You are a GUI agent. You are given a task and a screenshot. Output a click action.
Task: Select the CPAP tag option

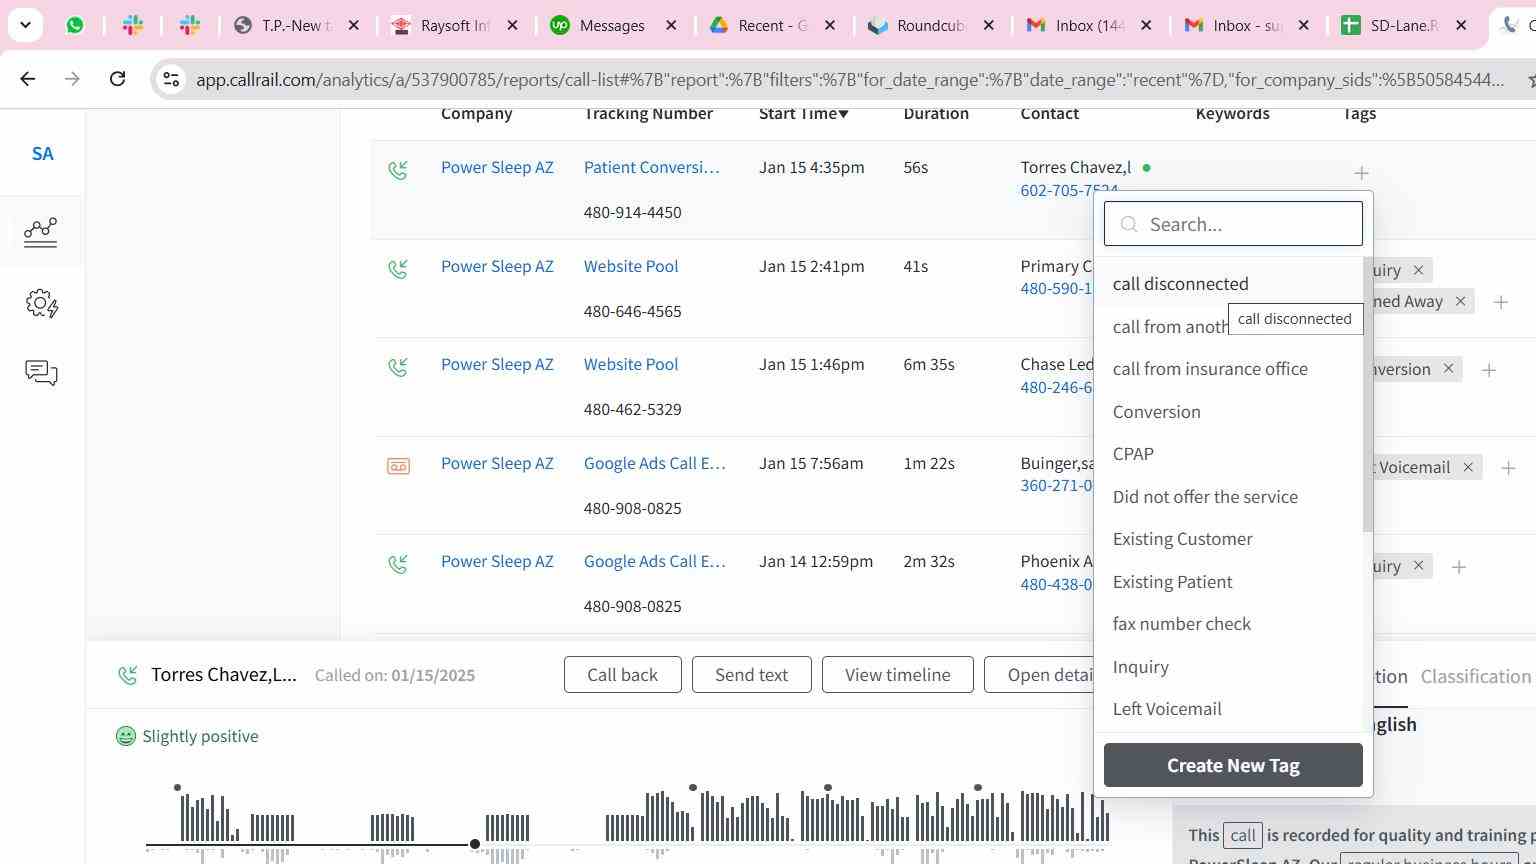[x=1133, y=454]
